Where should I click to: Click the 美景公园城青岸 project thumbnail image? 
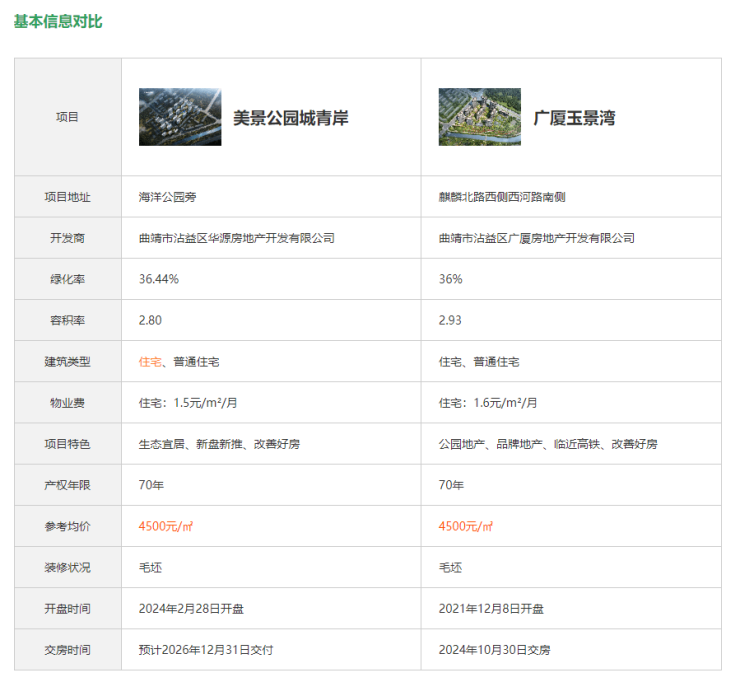[x=180, y=117]
